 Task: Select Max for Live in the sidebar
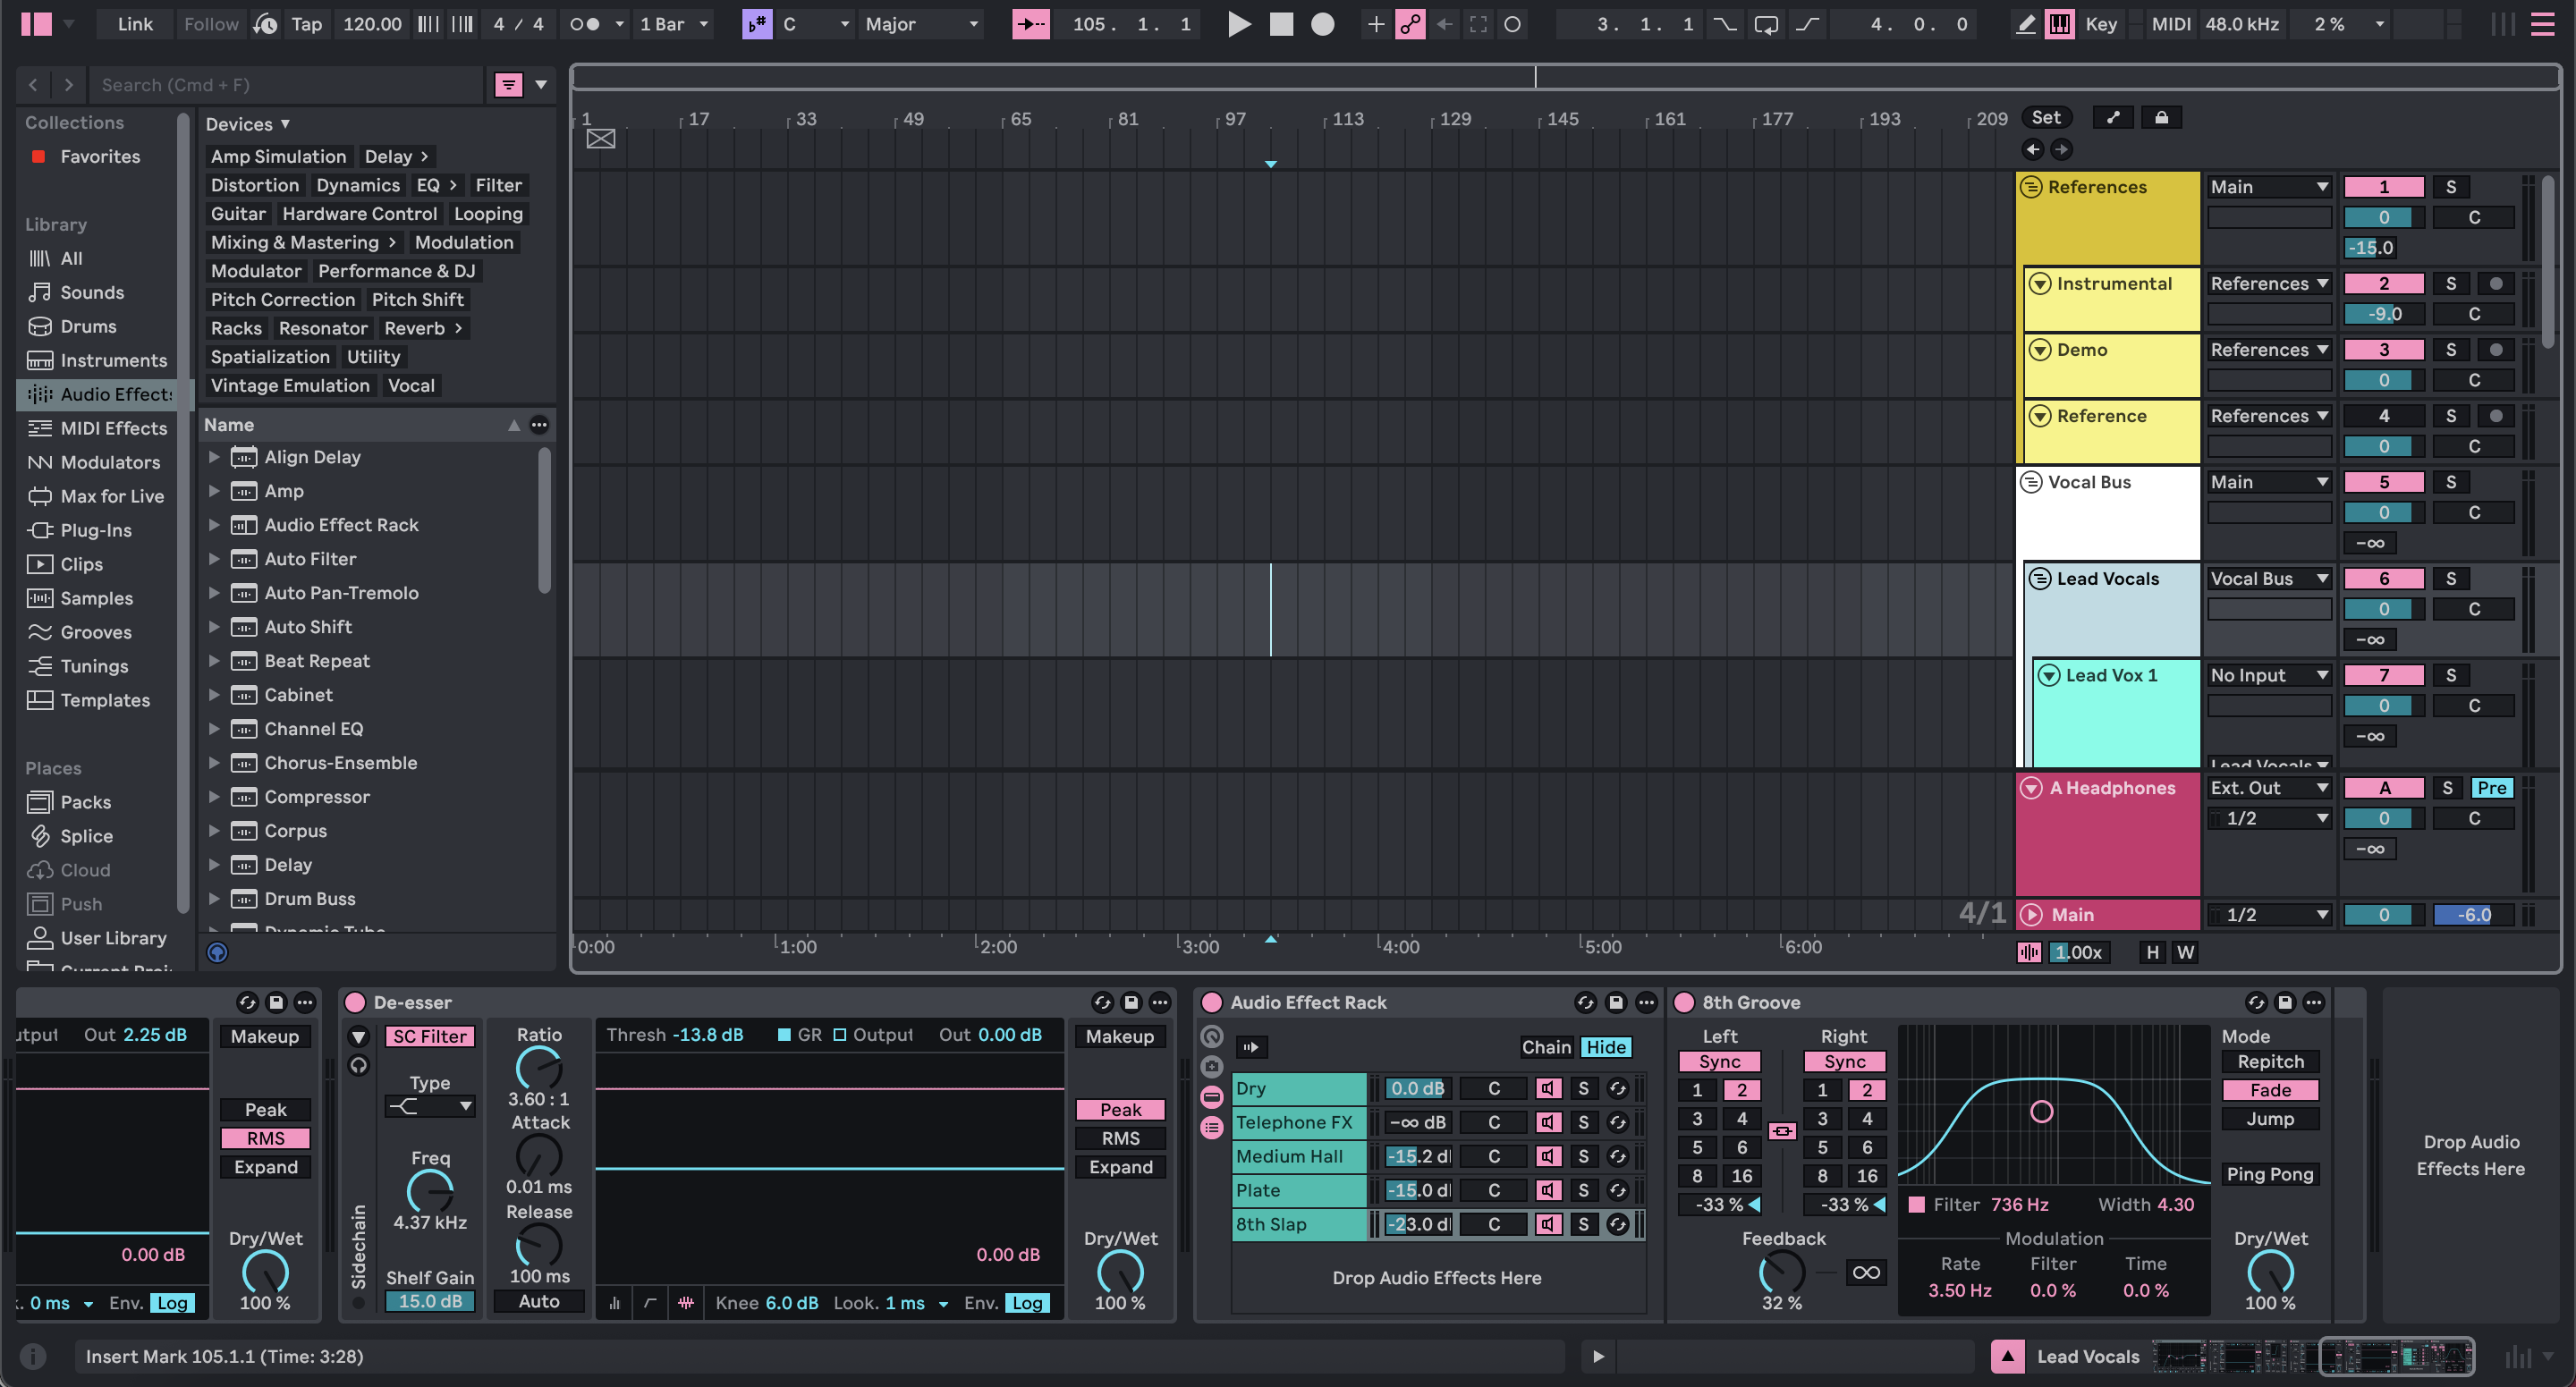point(113,496)
